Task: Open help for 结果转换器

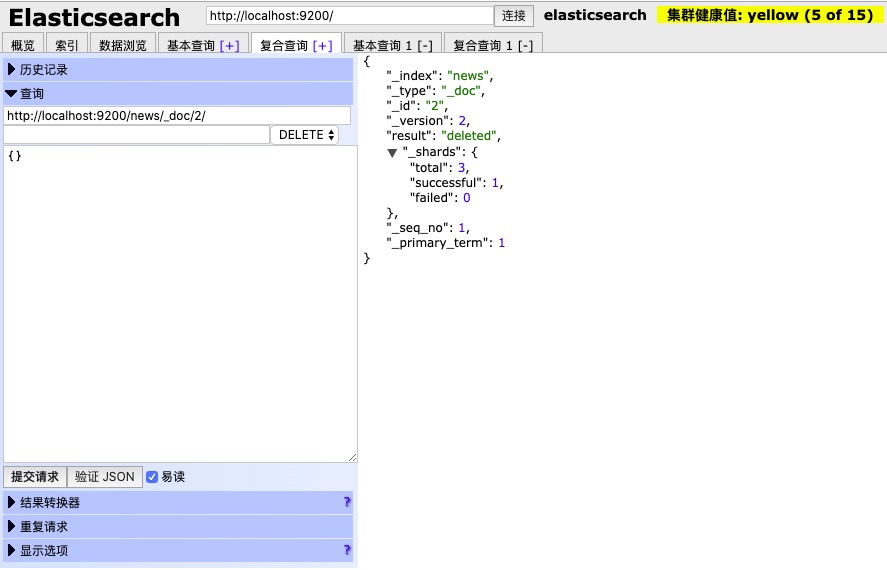Action: pyautogui.click(x=347, y=502)
